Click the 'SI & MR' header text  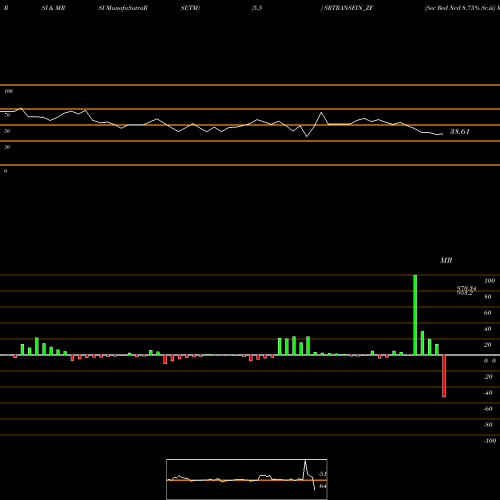click(x=53, y=8)
